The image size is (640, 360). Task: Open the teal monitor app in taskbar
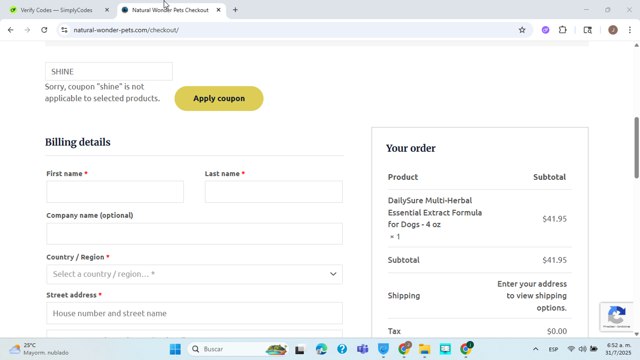click(x=445, y=349)
